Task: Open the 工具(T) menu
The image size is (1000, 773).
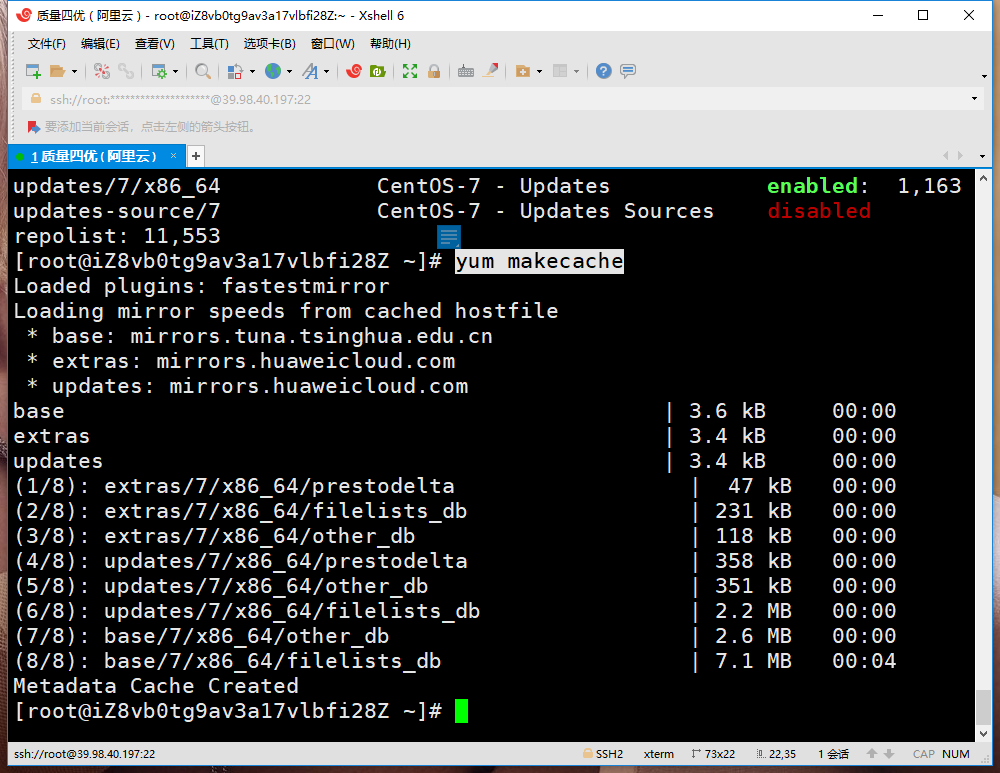Action: tap(209, 44)
